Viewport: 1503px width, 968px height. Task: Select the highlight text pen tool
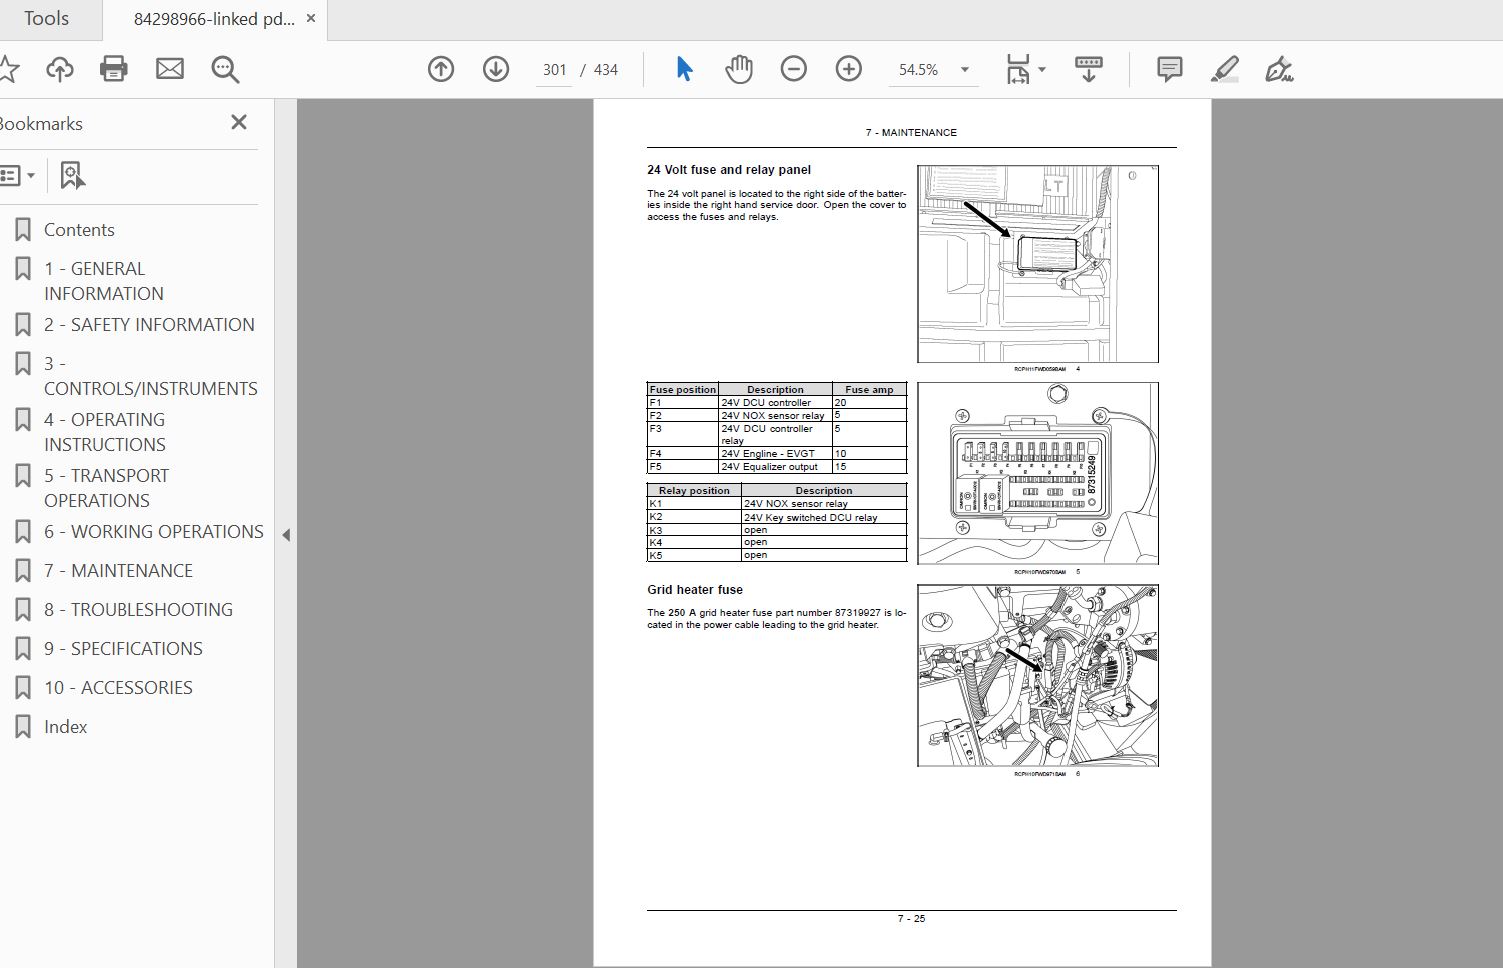1224,69
